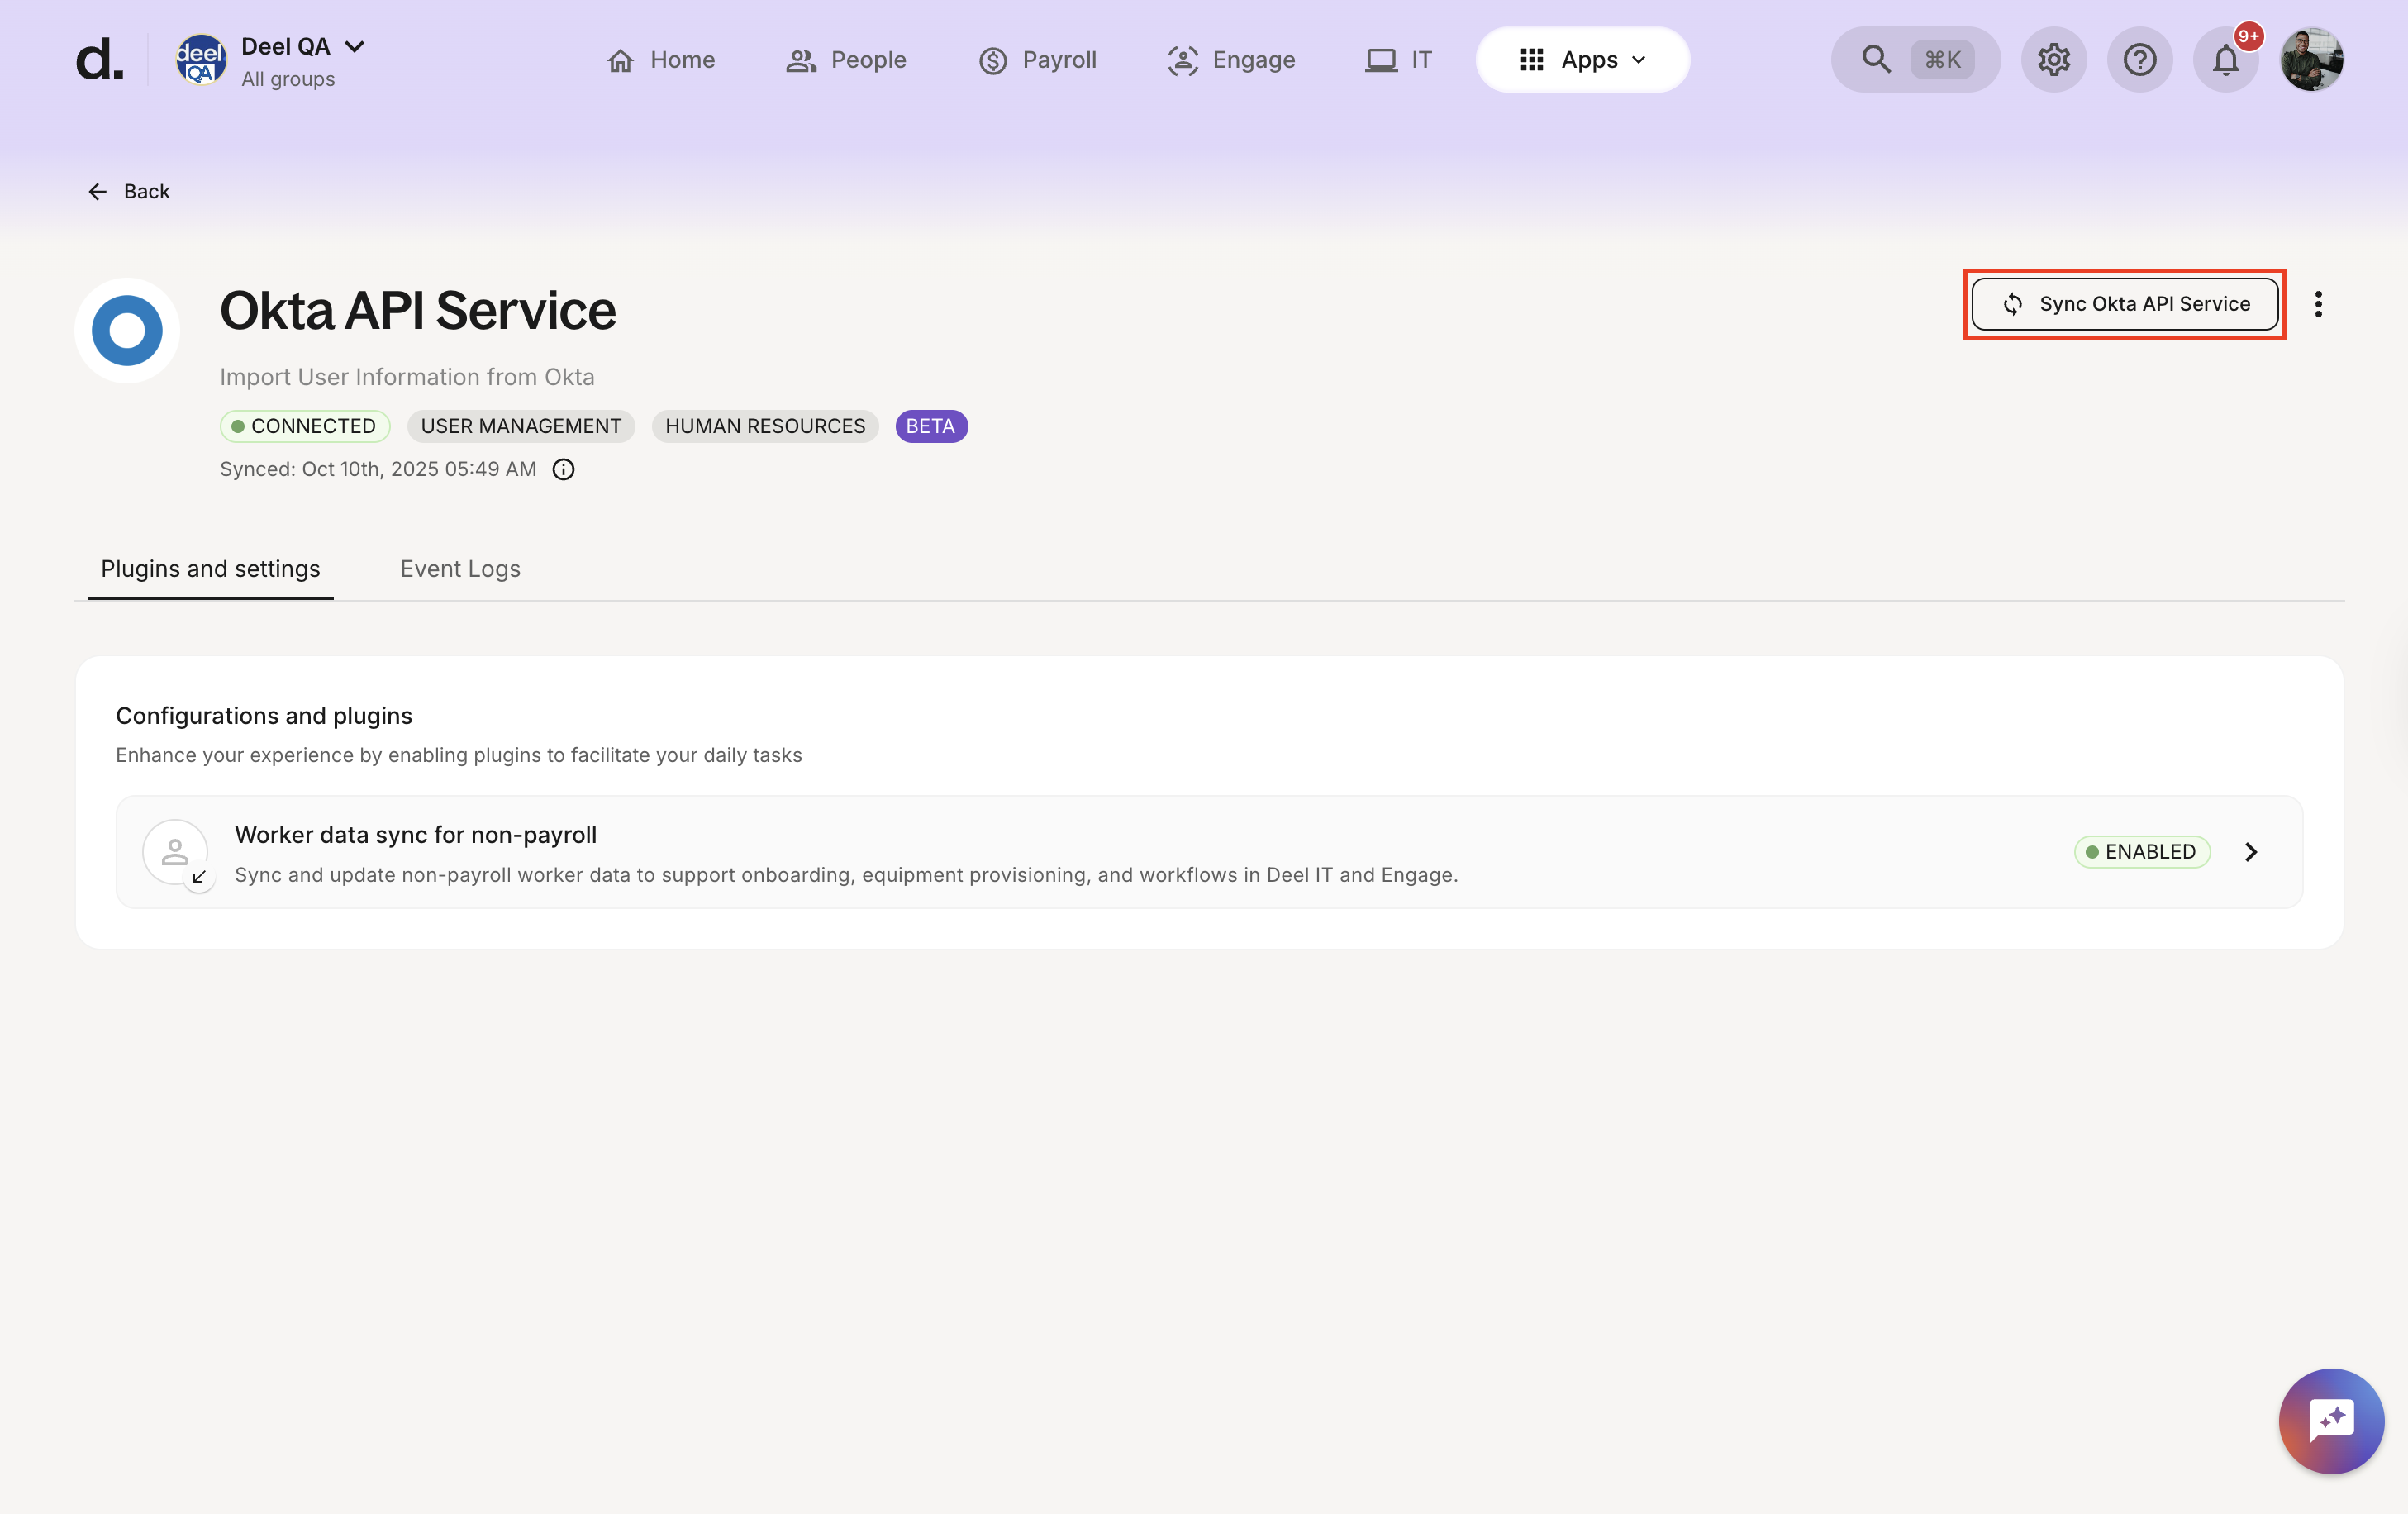Navigate to People in top menu
This screenshot has width=2408, height=1514.
point(846,60)
